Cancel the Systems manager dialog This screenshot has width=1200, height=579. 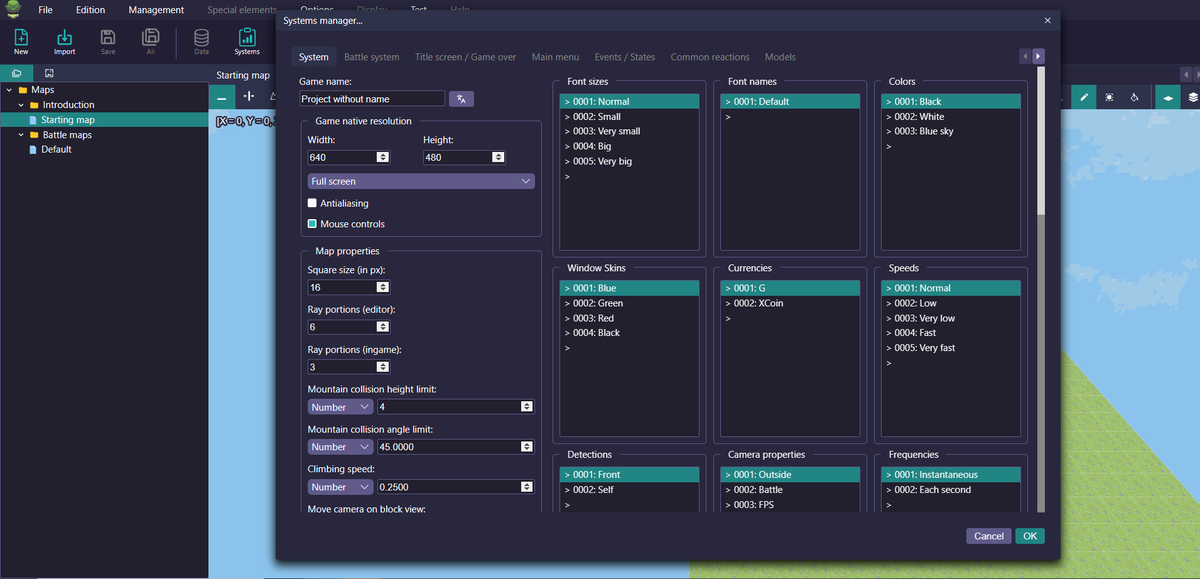coord(988,536)
